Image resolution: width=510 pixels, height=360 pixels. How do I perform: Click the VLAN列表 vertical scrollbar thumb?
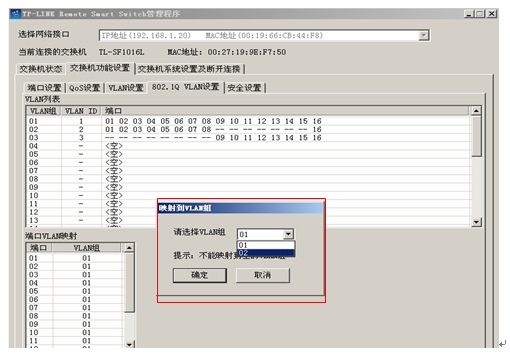coord(476,136)
